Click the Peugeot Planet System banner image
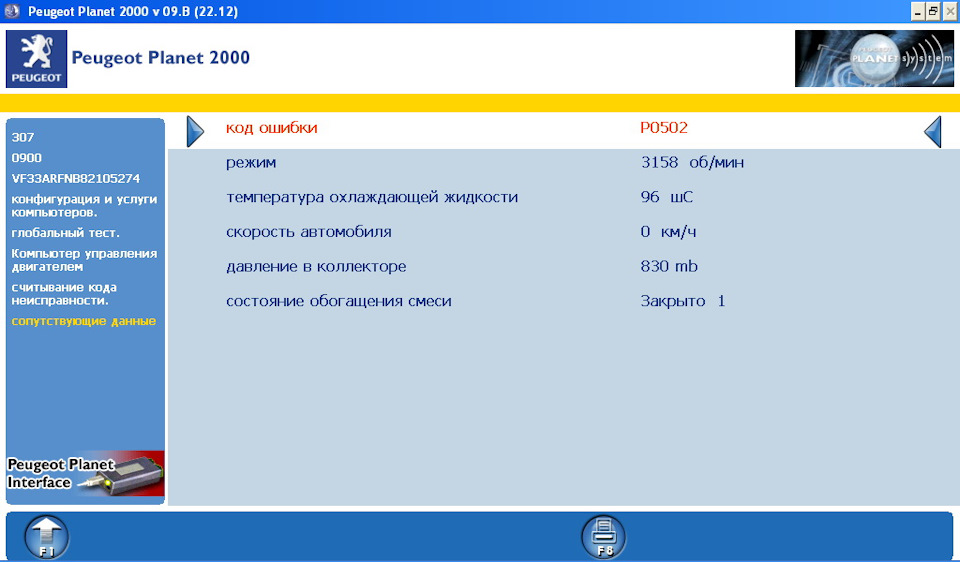The image size is (960, 562). pos(874,59)
